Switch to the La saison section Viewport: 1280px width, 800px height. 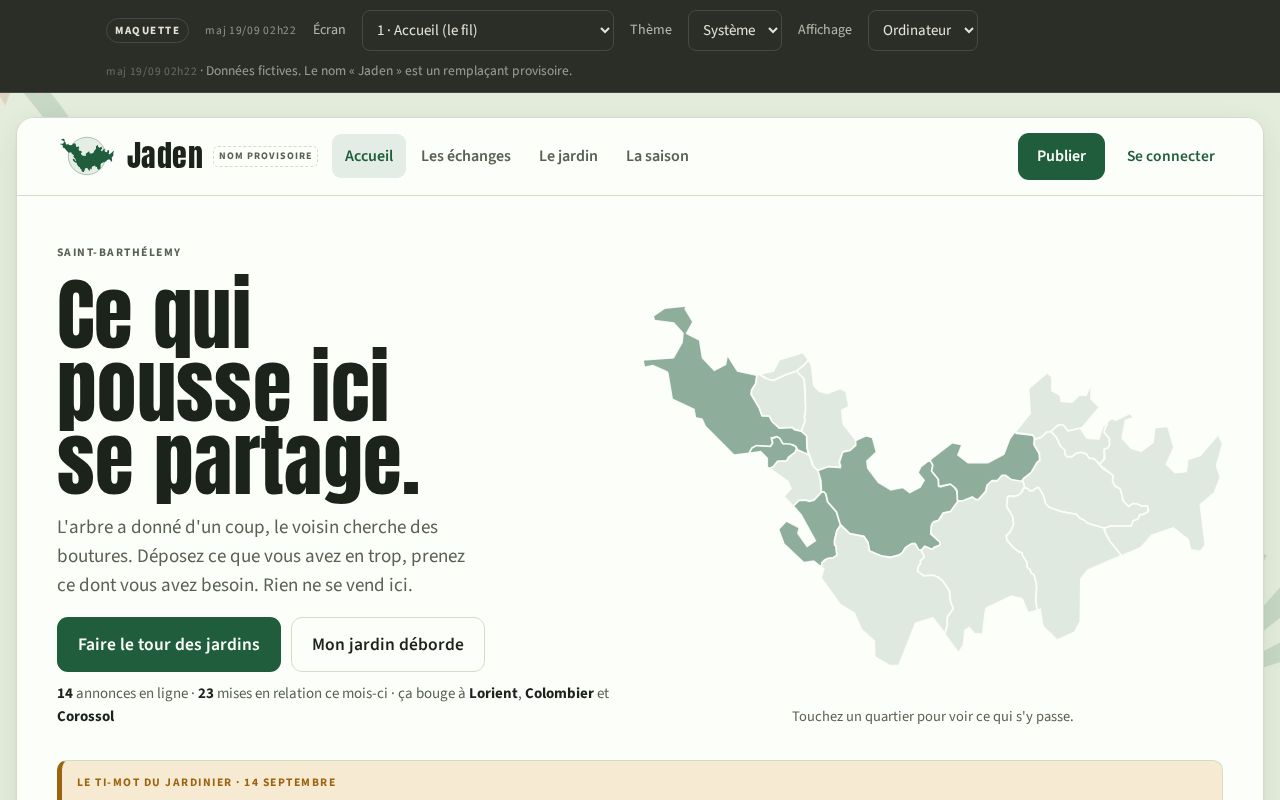coord(657,156)
